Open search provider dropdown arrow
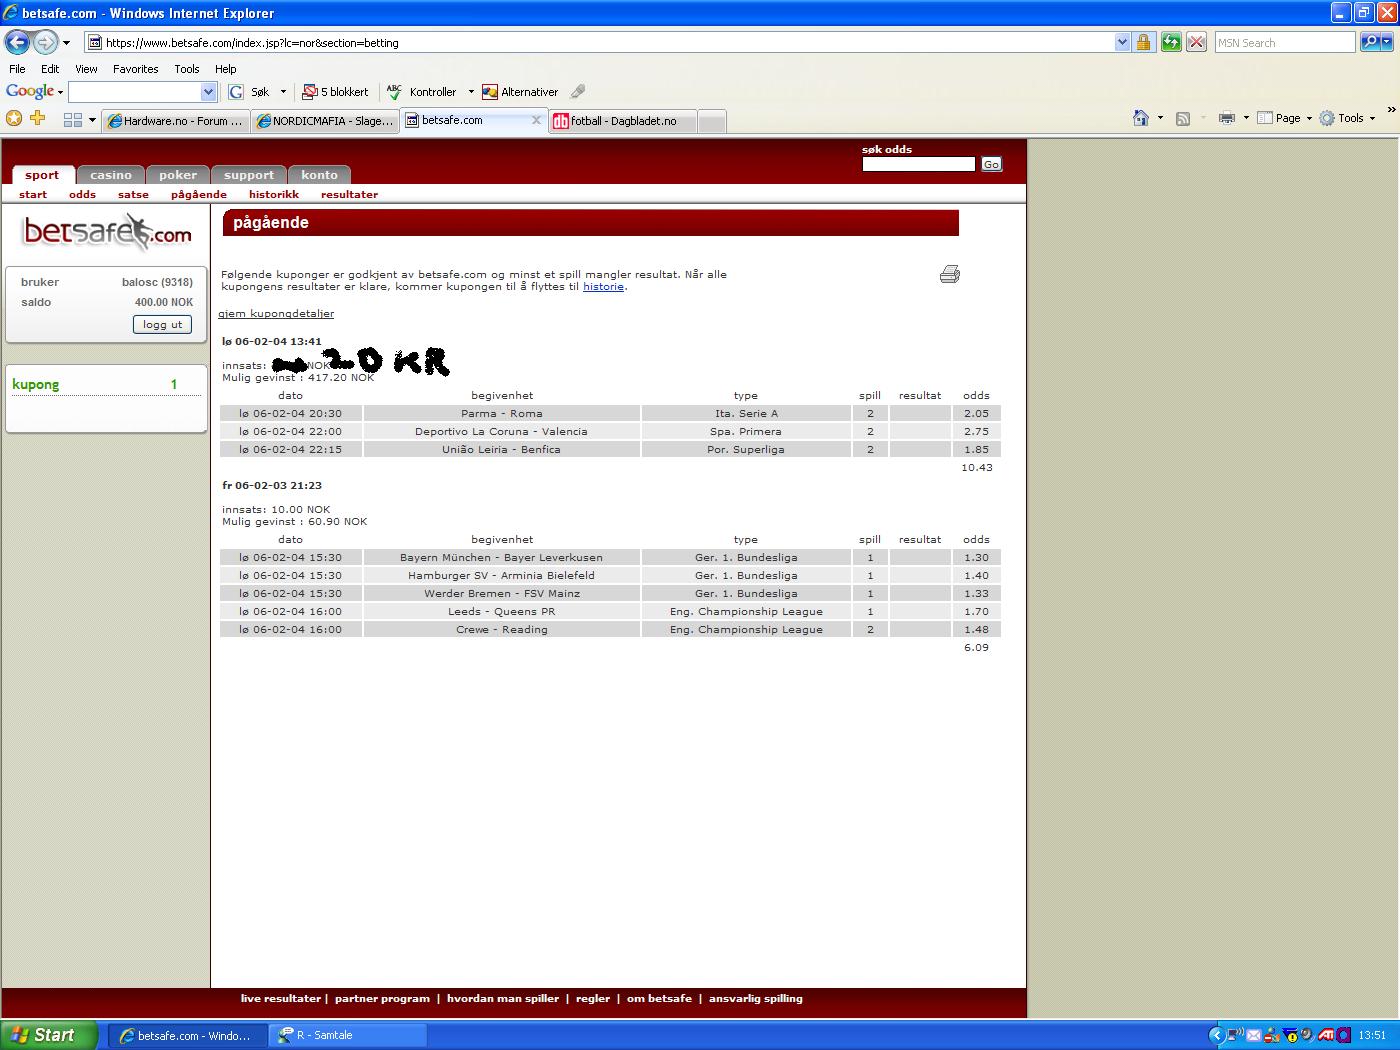 point(1388,43)
